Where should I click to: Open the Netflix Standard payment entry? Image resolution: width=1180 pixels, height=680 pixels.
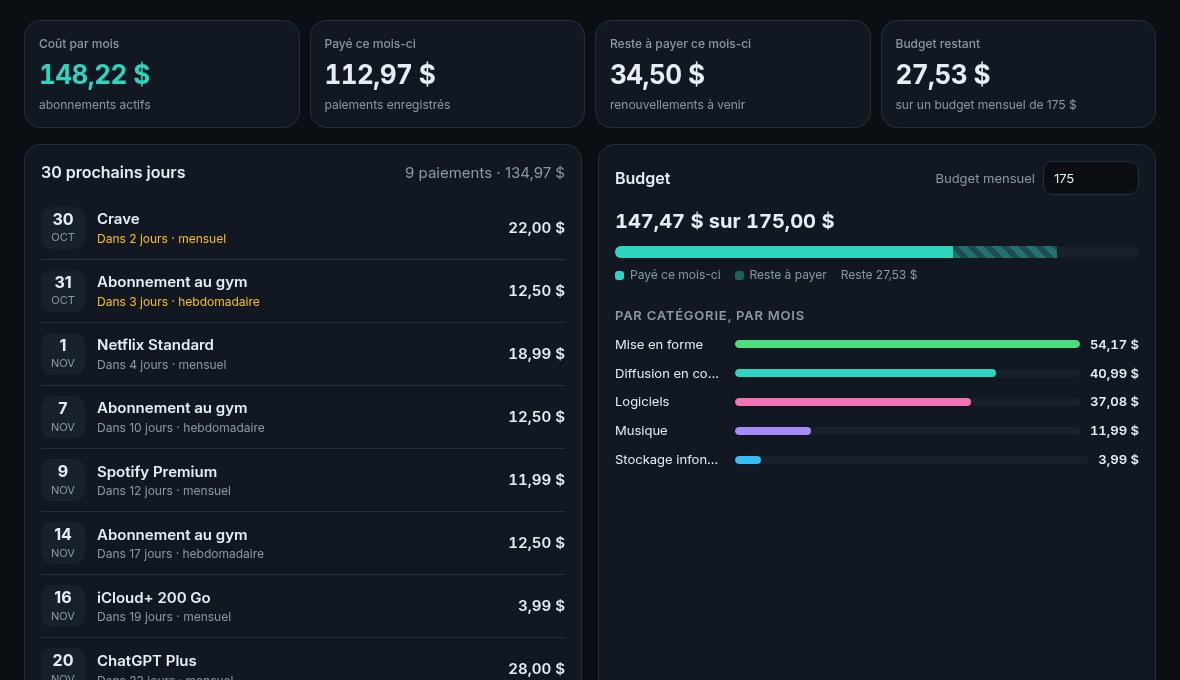[303, 354]
